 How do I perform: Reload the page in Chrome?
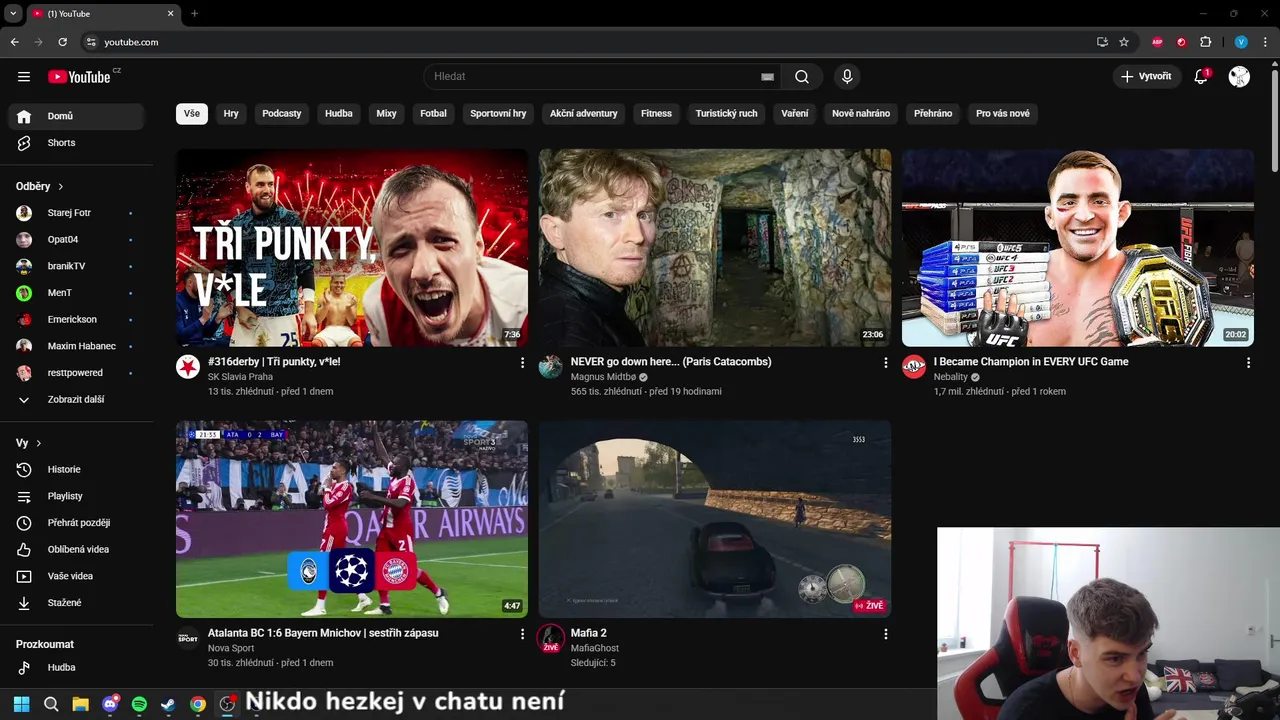click(62, 42)
